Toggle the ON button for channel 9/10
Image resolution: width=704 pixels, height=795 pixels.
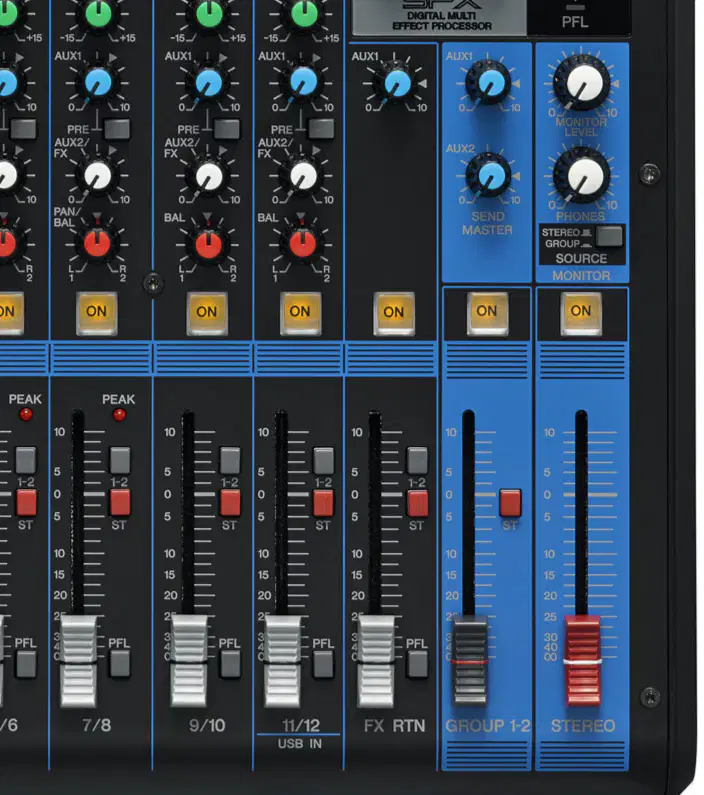(x=207, y=312)
